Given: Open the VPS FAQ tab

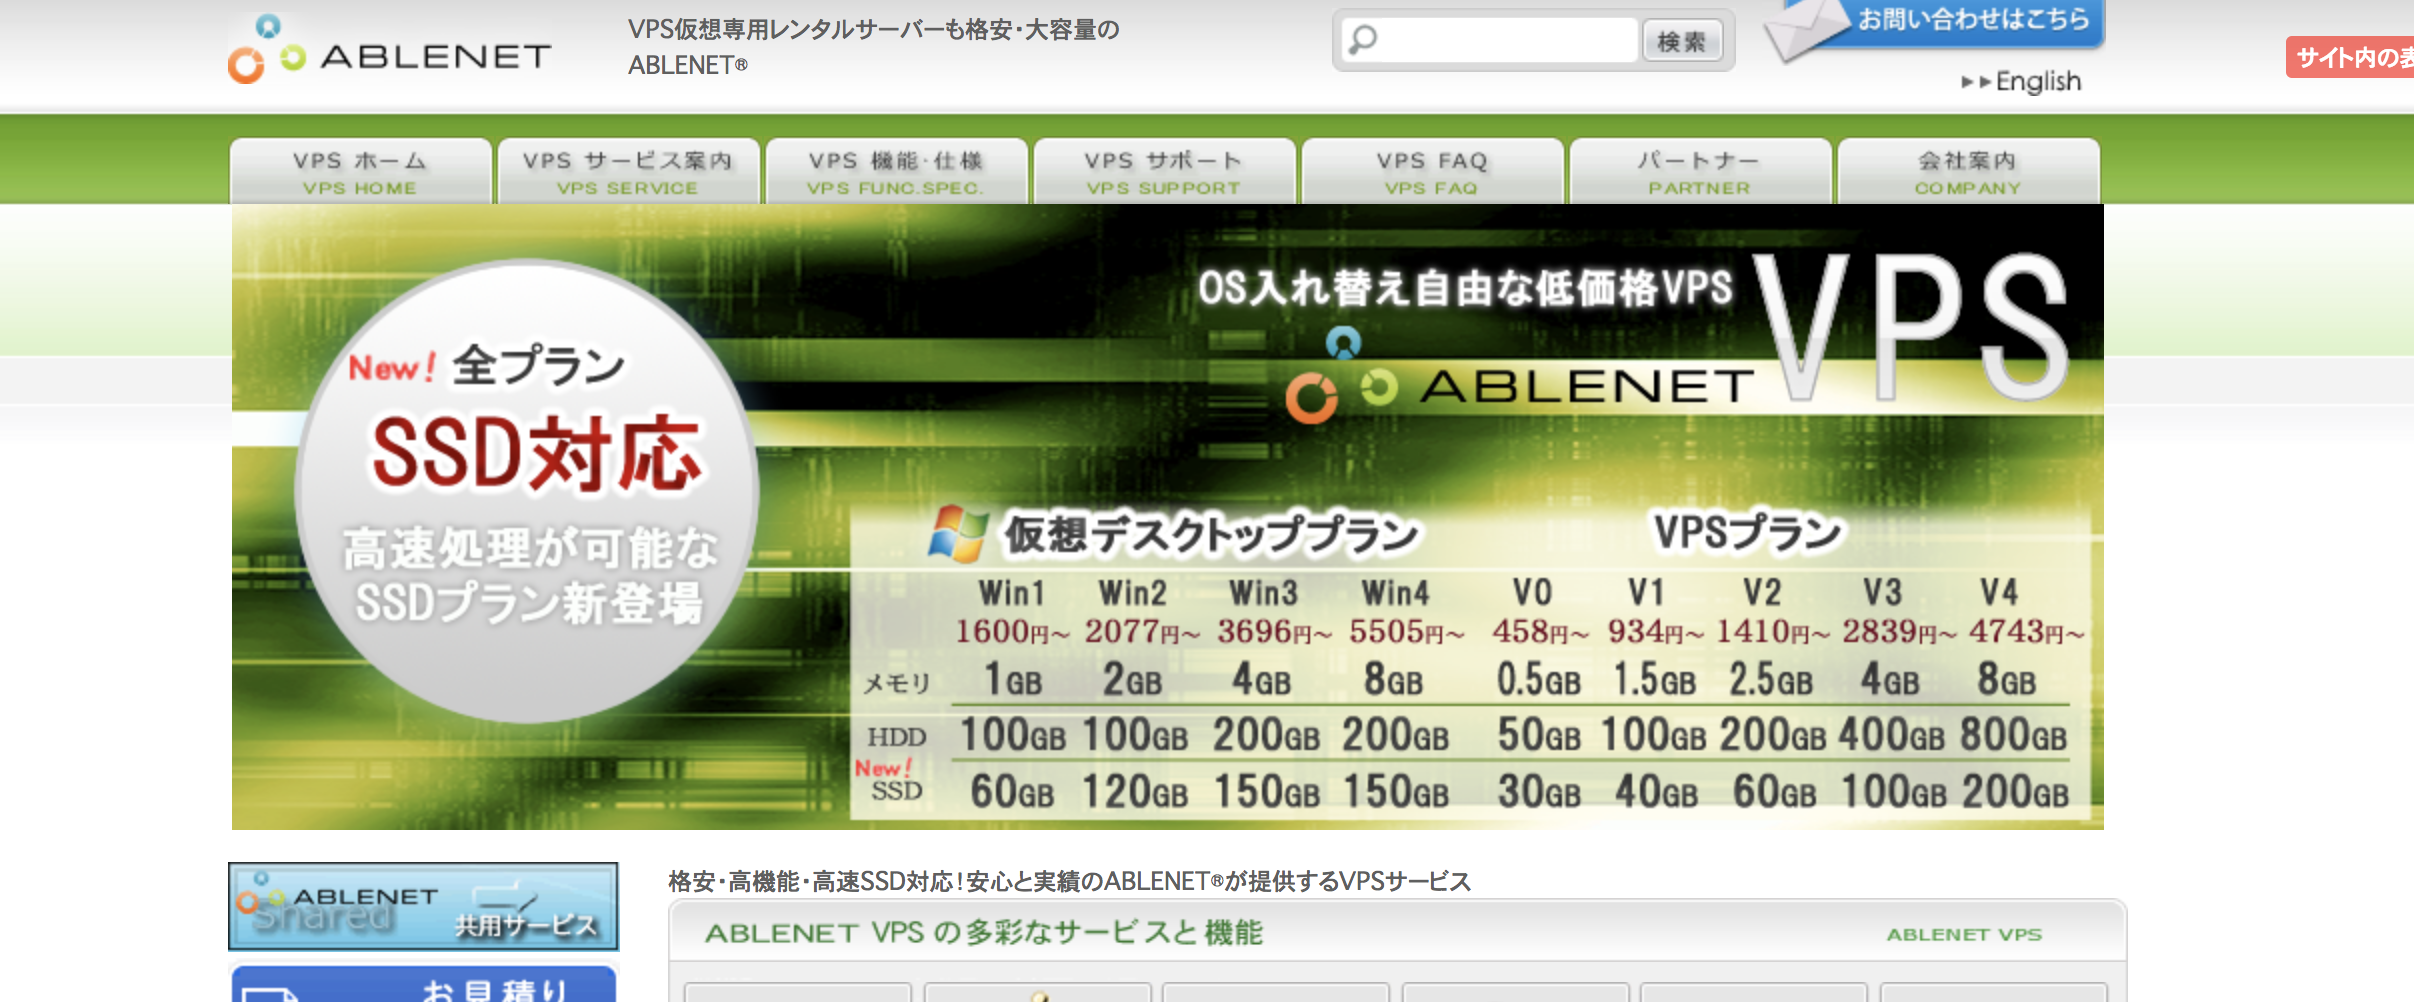Looking at the screenshot, I should pyautogui.click(x=1432, y=172).
